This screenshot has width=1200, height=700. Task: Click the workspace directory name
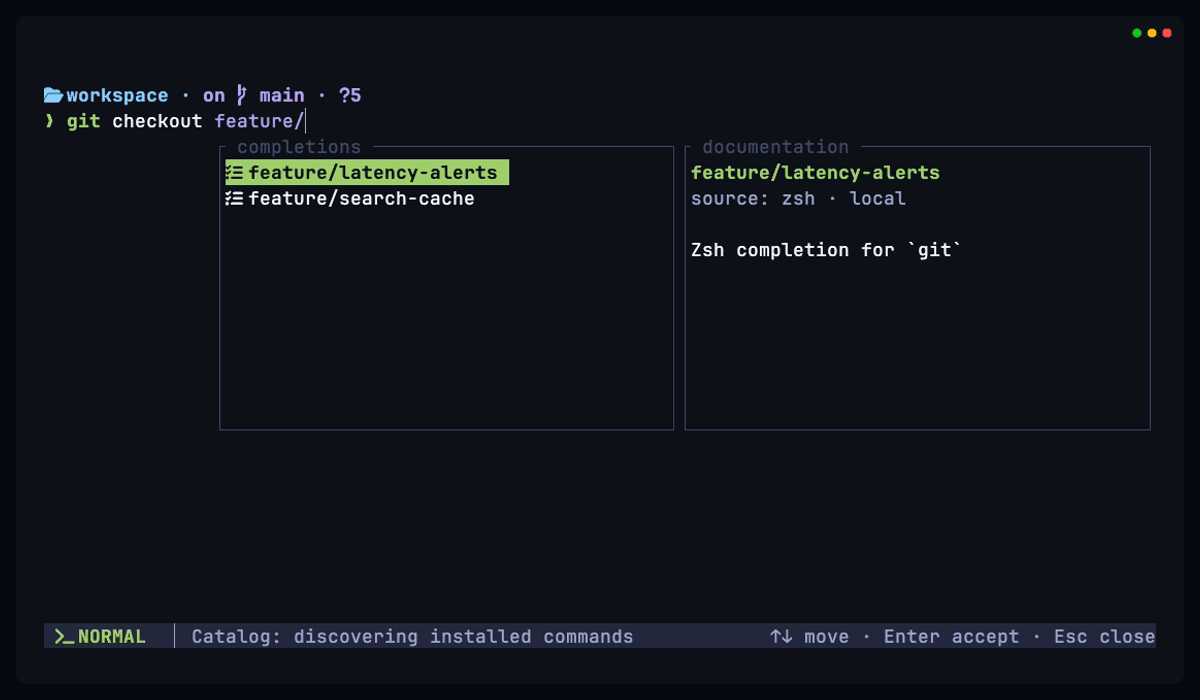coord(117,95)
